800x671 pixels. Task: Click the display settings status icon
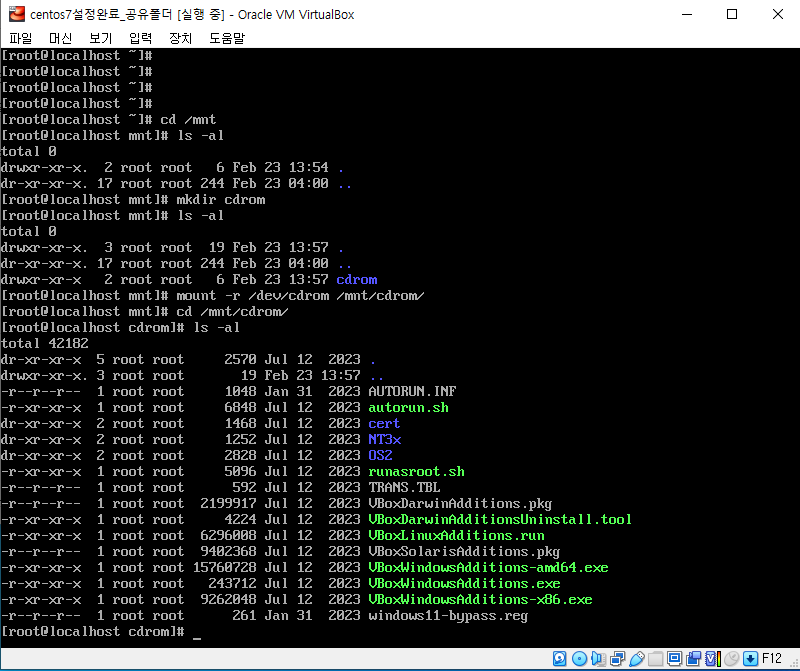[x=674, y=659]
